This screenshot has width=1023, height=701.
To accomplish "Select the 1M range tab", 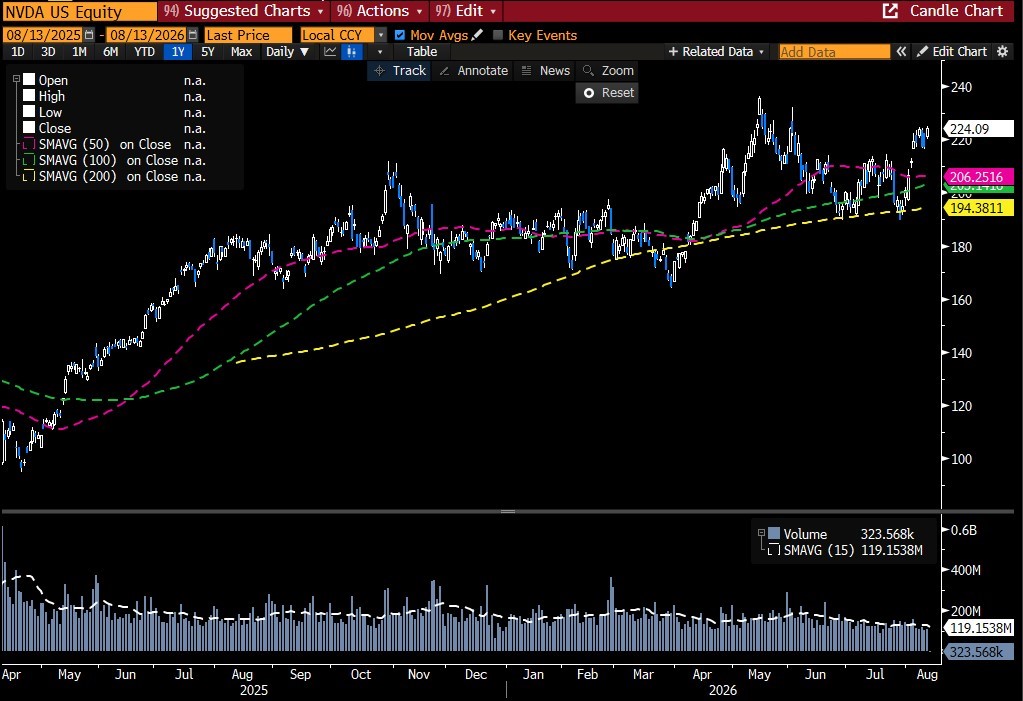I will tap(80, 52).
